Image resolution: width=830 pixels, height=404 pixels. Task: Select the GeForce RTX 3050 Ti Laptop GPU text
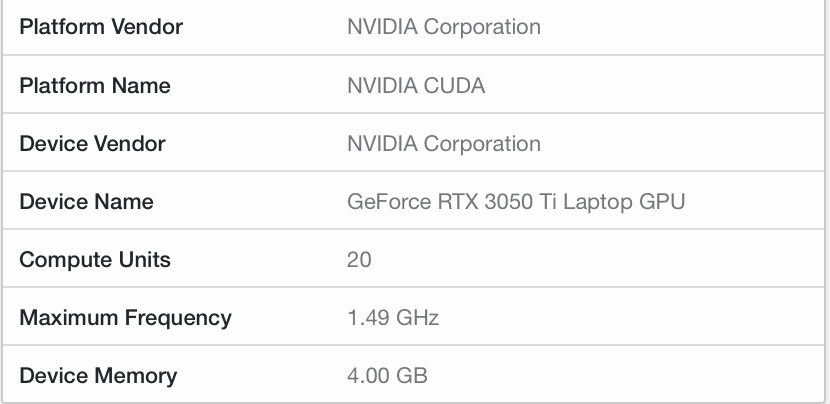(515, 202)
